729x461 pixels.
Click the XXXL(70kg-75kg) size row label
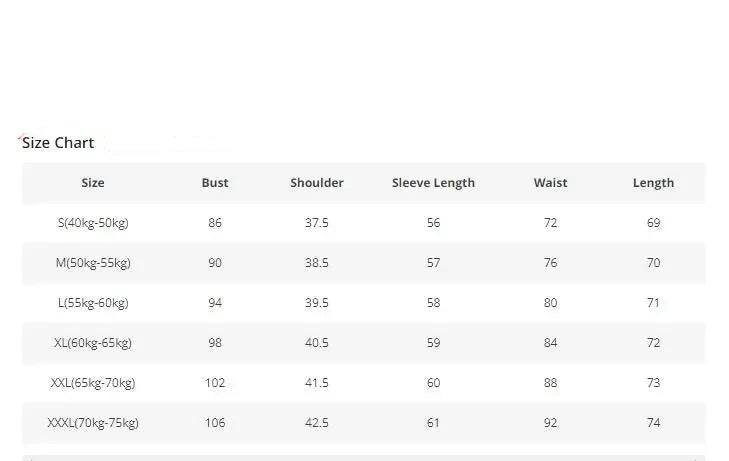93,423
